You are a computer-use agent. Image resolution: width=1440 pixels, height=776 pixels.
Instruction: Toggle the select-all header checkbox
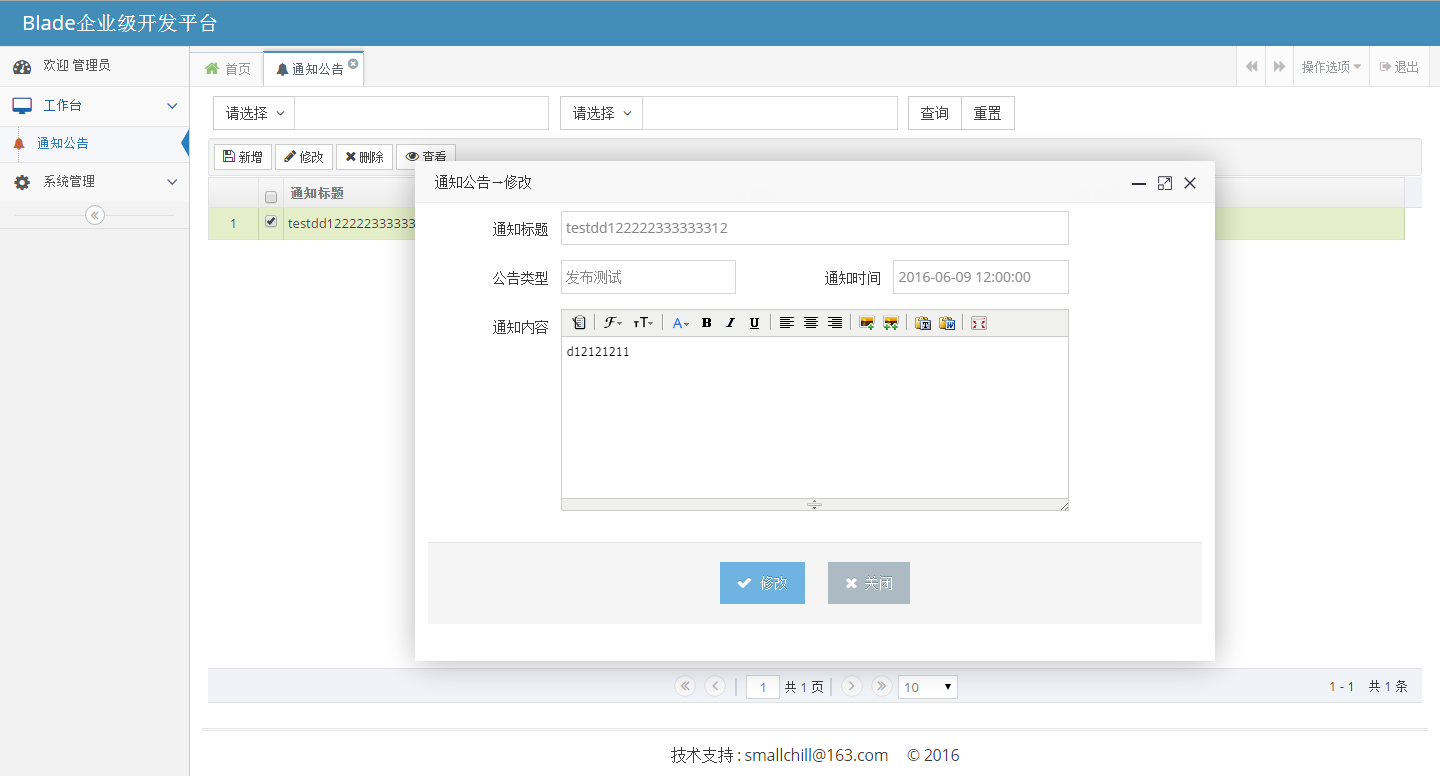(x=270, y=197)
